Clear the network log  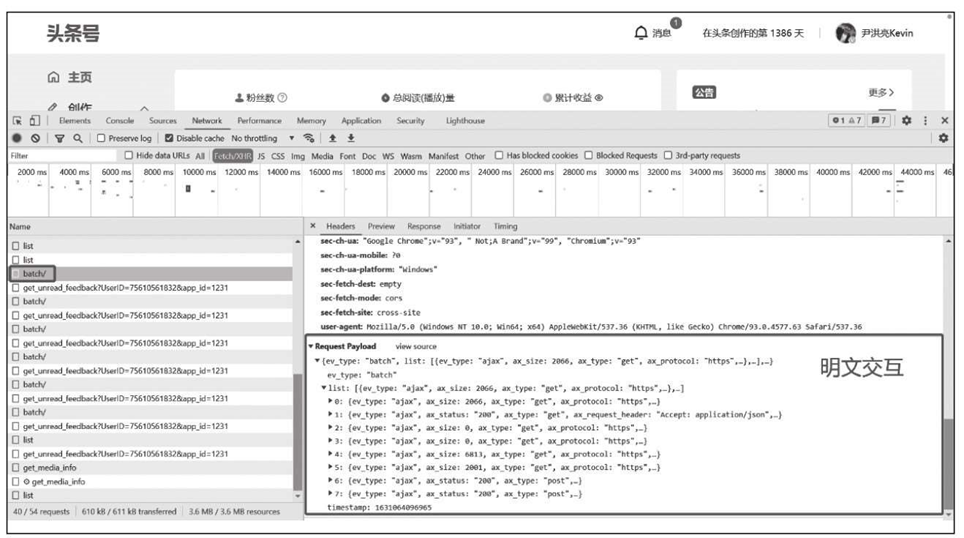click(x=36, y=138)
